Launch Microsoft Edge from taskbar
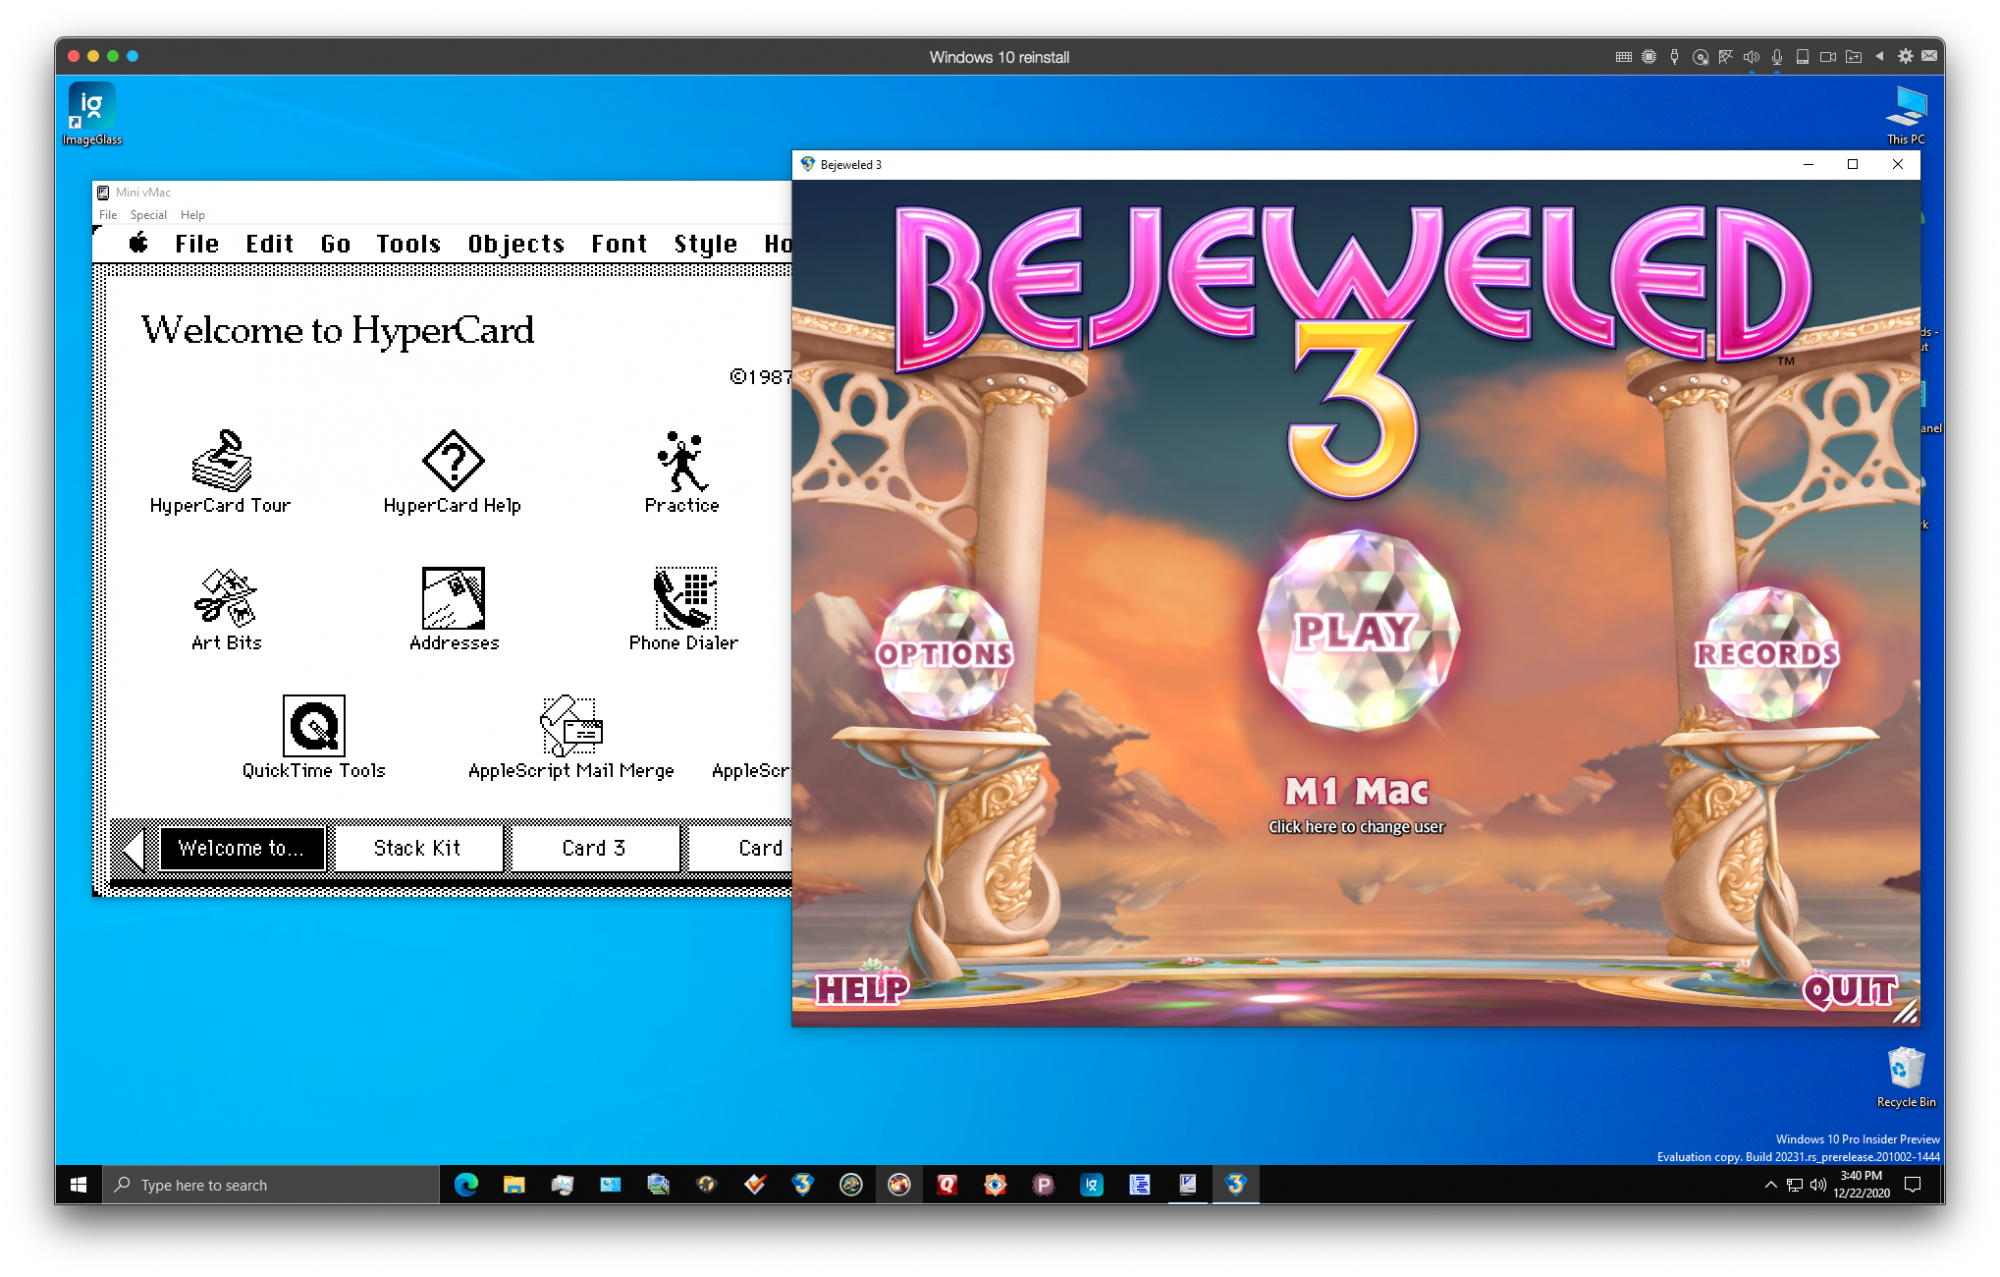The width and height of the screenshot is (2000, 1277). (466, 1185)
